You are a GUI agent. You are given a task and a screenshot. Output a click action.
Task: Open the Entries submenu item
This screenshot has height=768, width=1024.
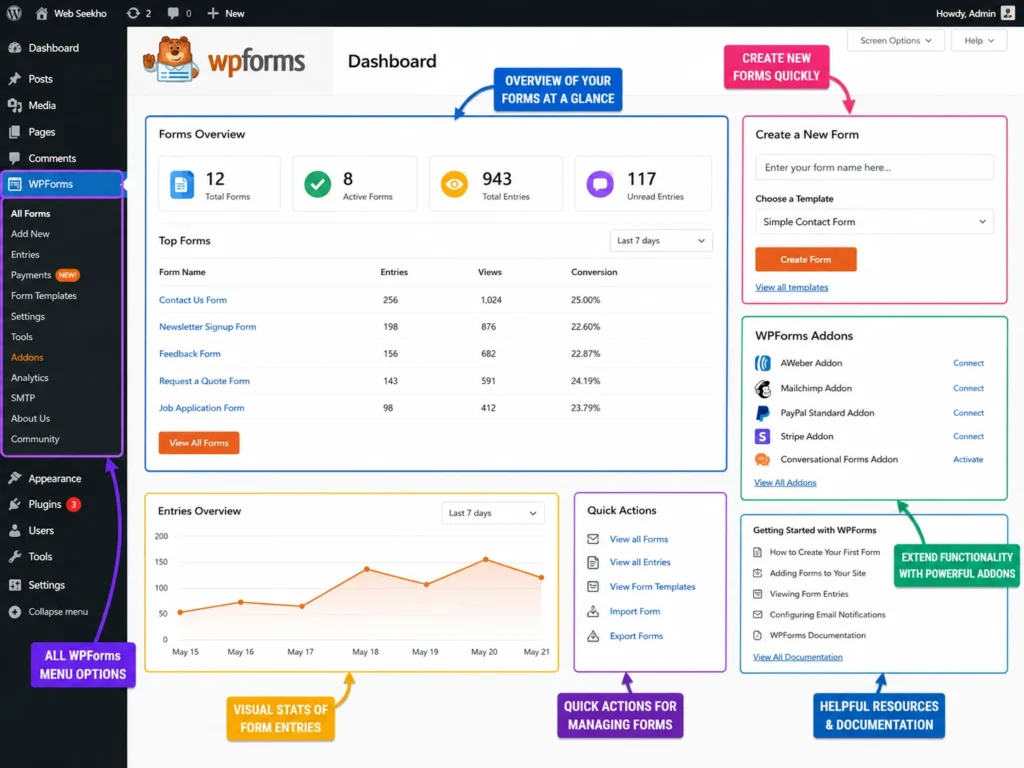tap(25, 255)
